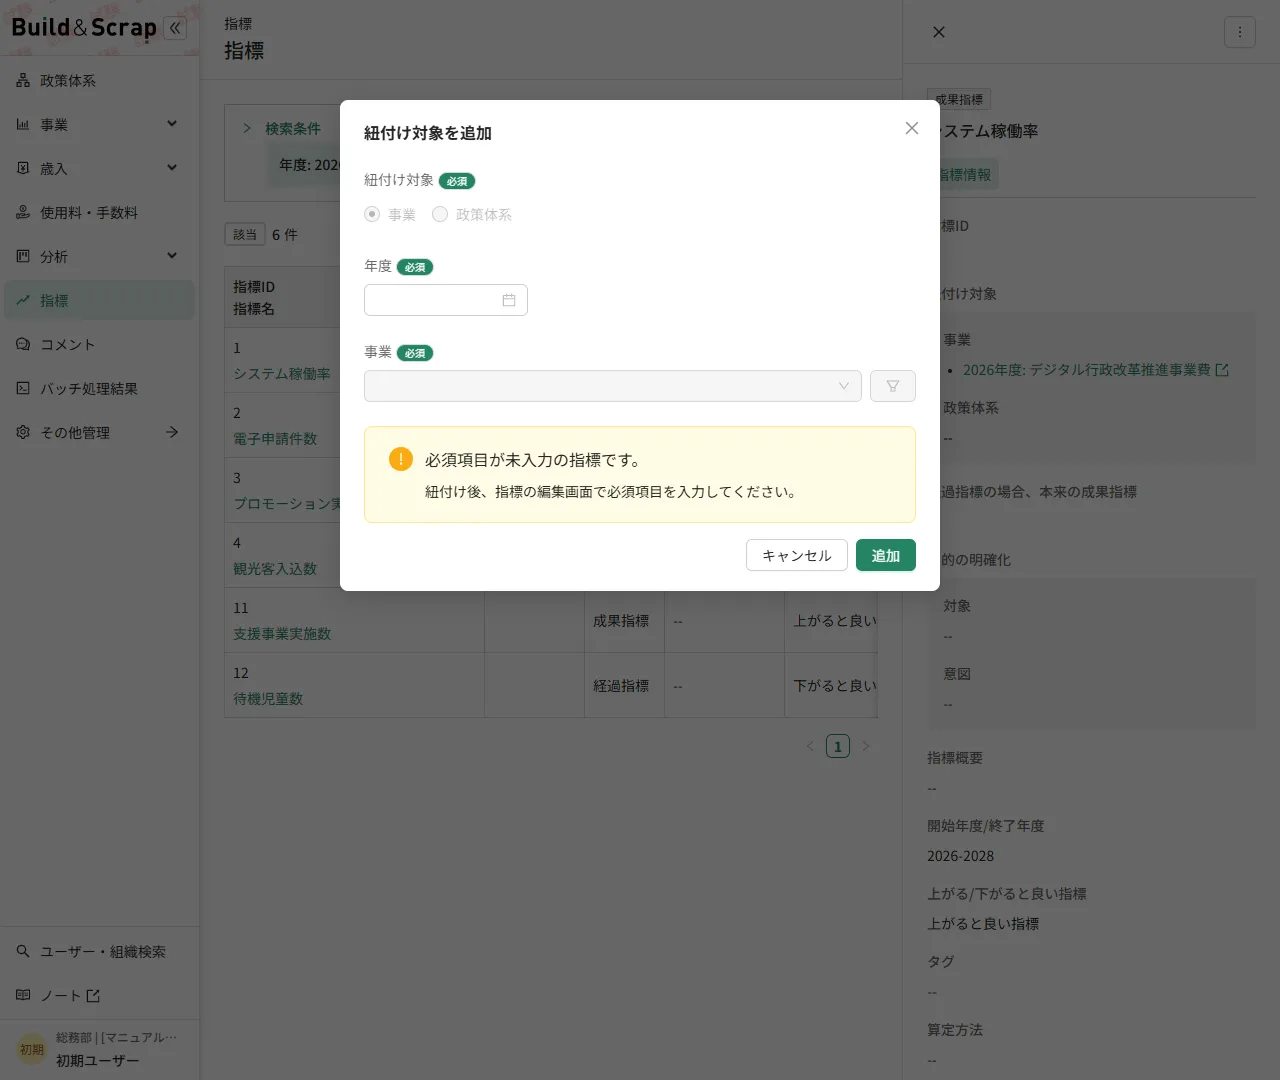Click the キャンセル button
The image size is (1280, 1080).
[797, 555]
